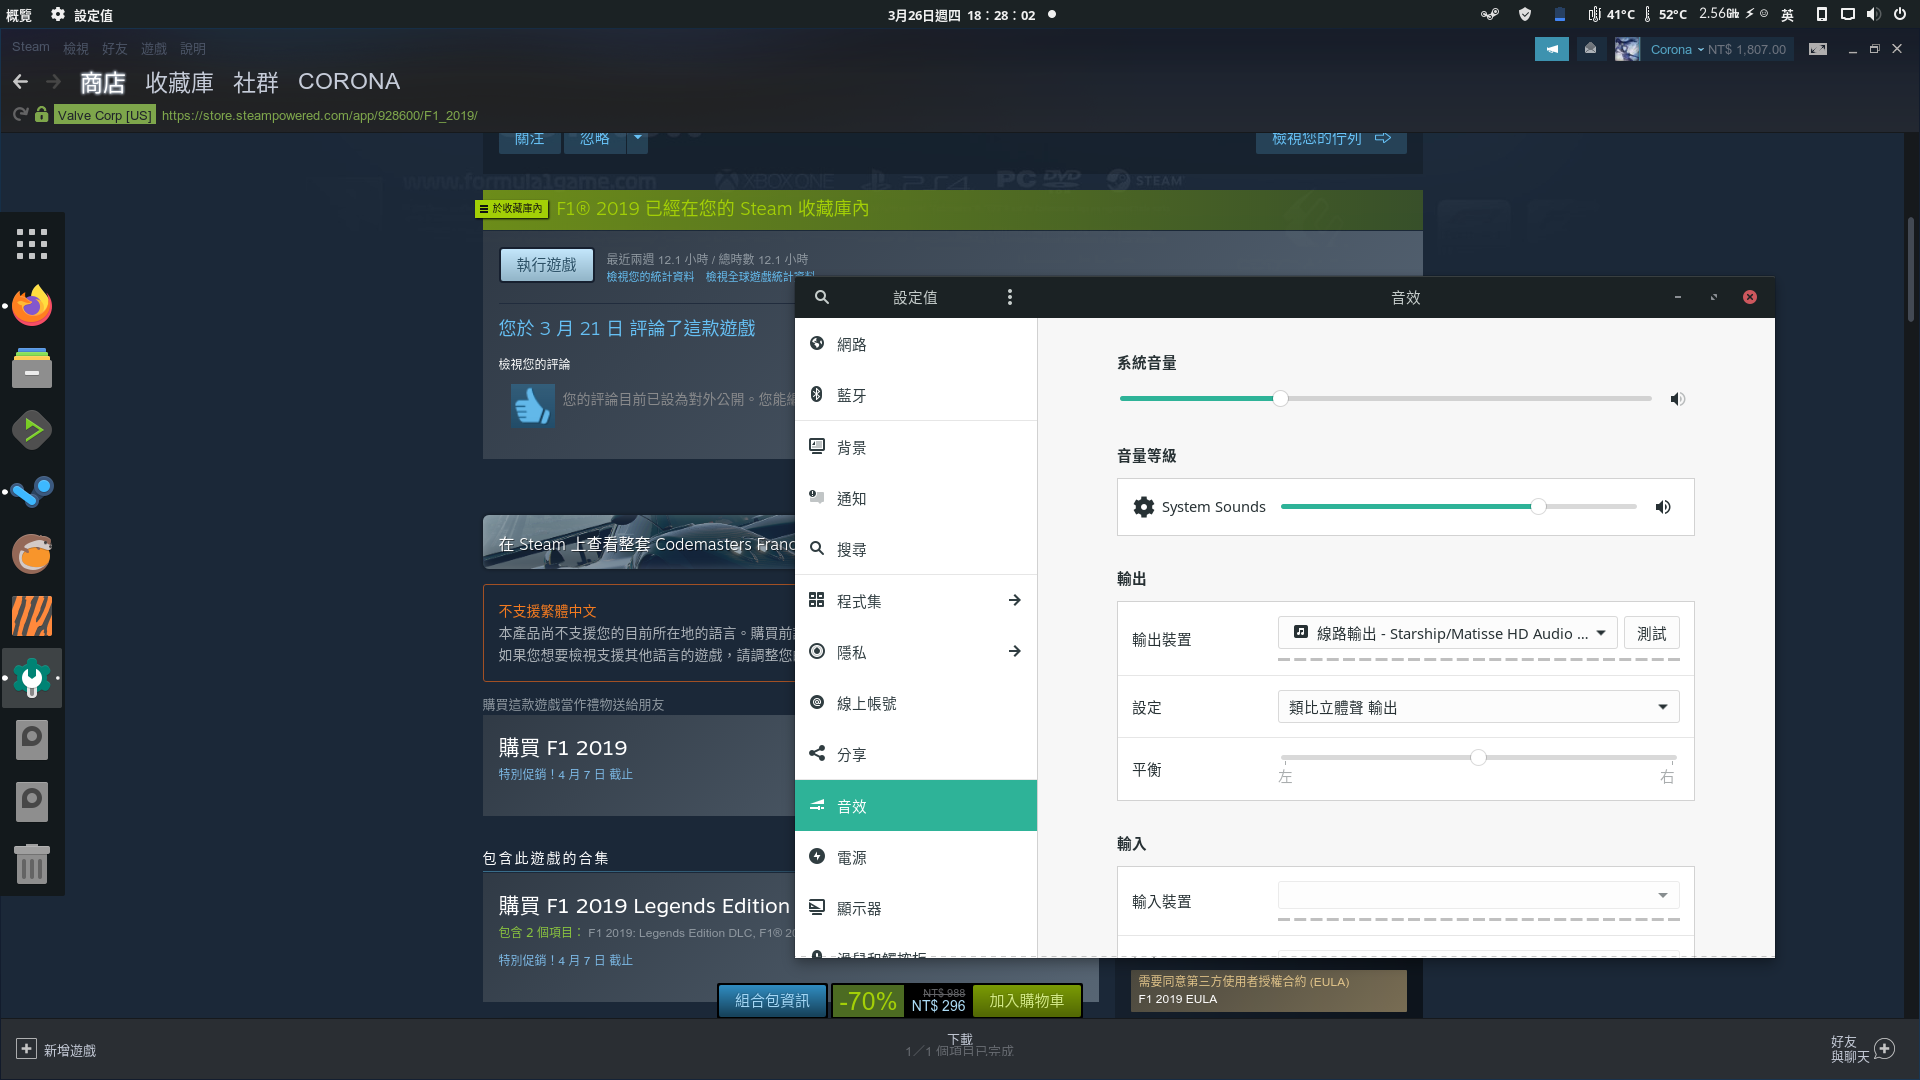Click the 測試 test output button

(x=1651, y=633)
